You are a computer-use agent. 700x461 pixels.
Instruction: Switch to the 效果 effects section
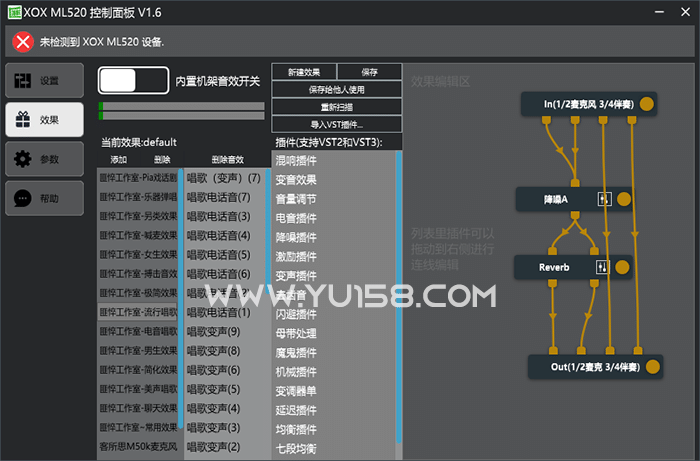pos(44,120)
